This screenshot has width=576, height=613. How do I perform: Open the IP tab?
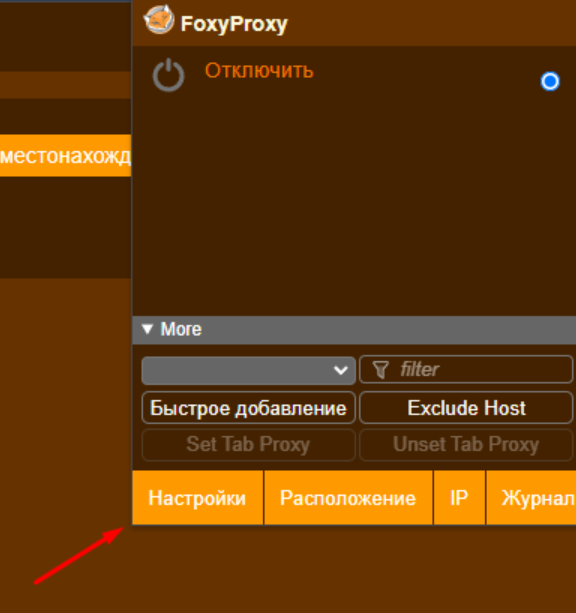pos(459,498)
